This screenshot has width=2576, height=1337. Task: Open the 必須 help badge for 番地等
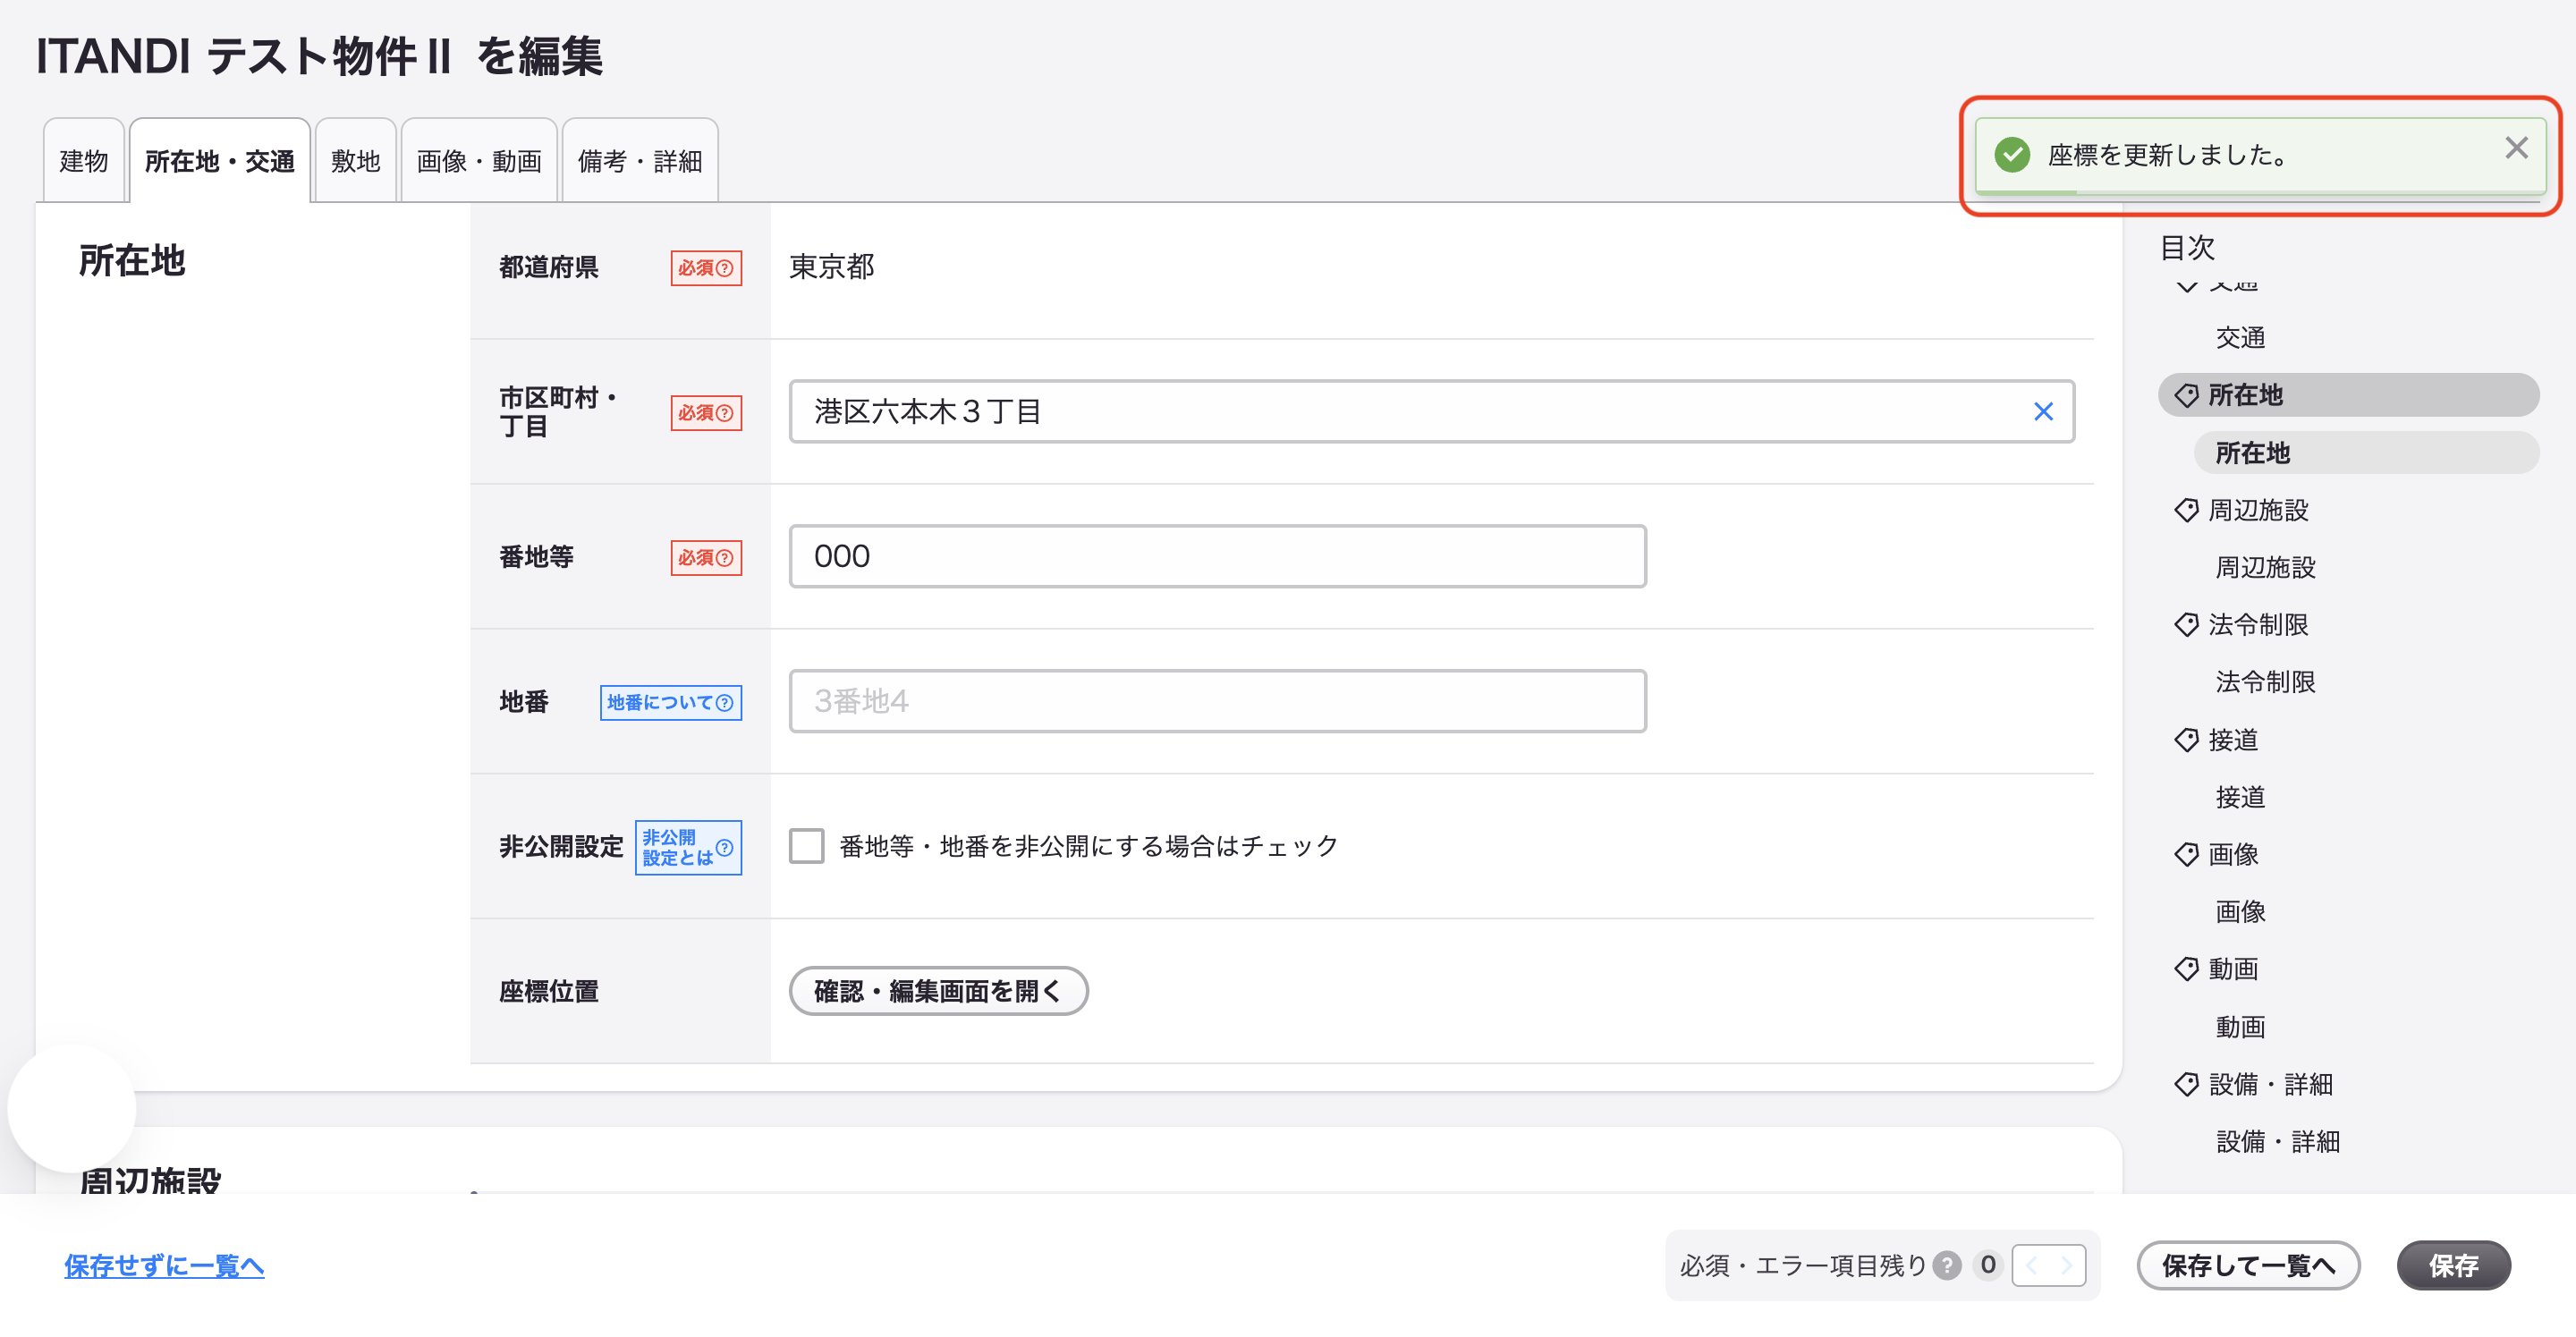706,557
